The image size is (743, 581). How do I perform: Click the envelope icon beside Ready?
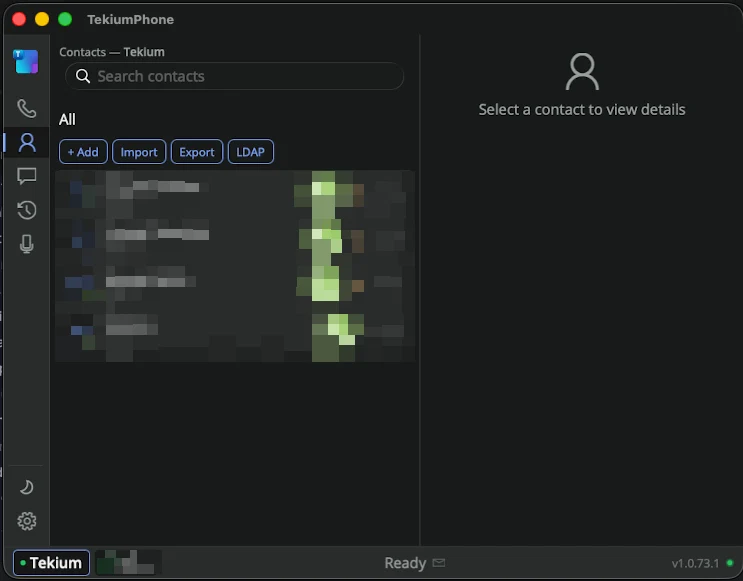(439, 563)
